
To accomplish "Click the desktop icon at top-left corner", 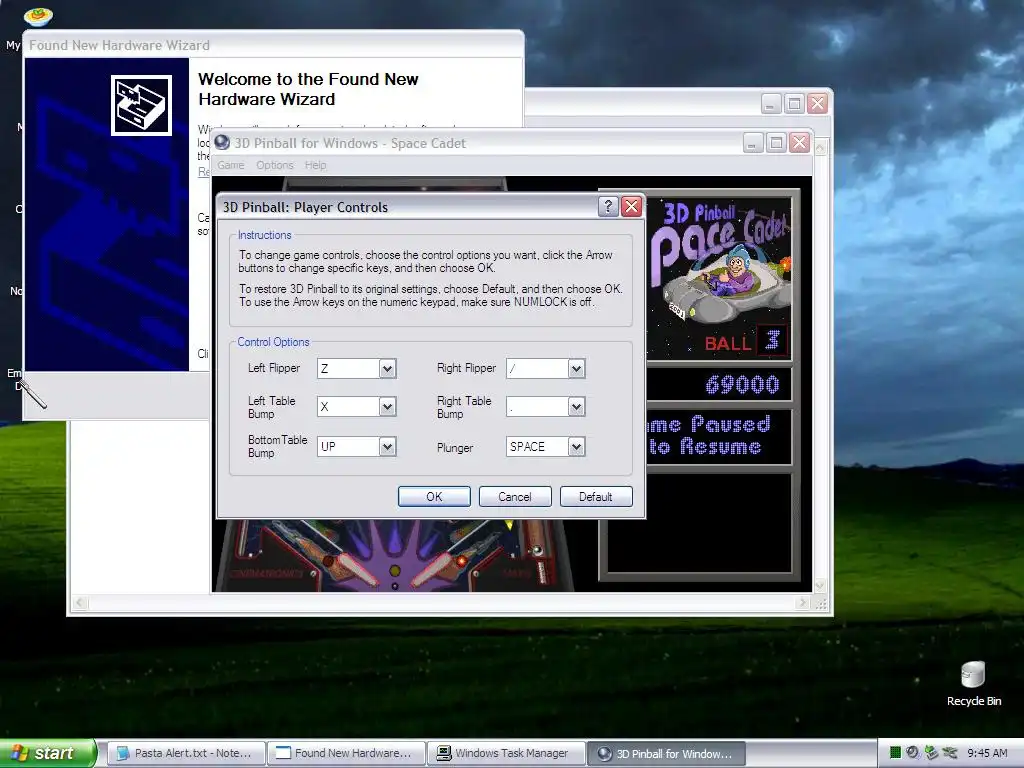I will coord(38,16).
